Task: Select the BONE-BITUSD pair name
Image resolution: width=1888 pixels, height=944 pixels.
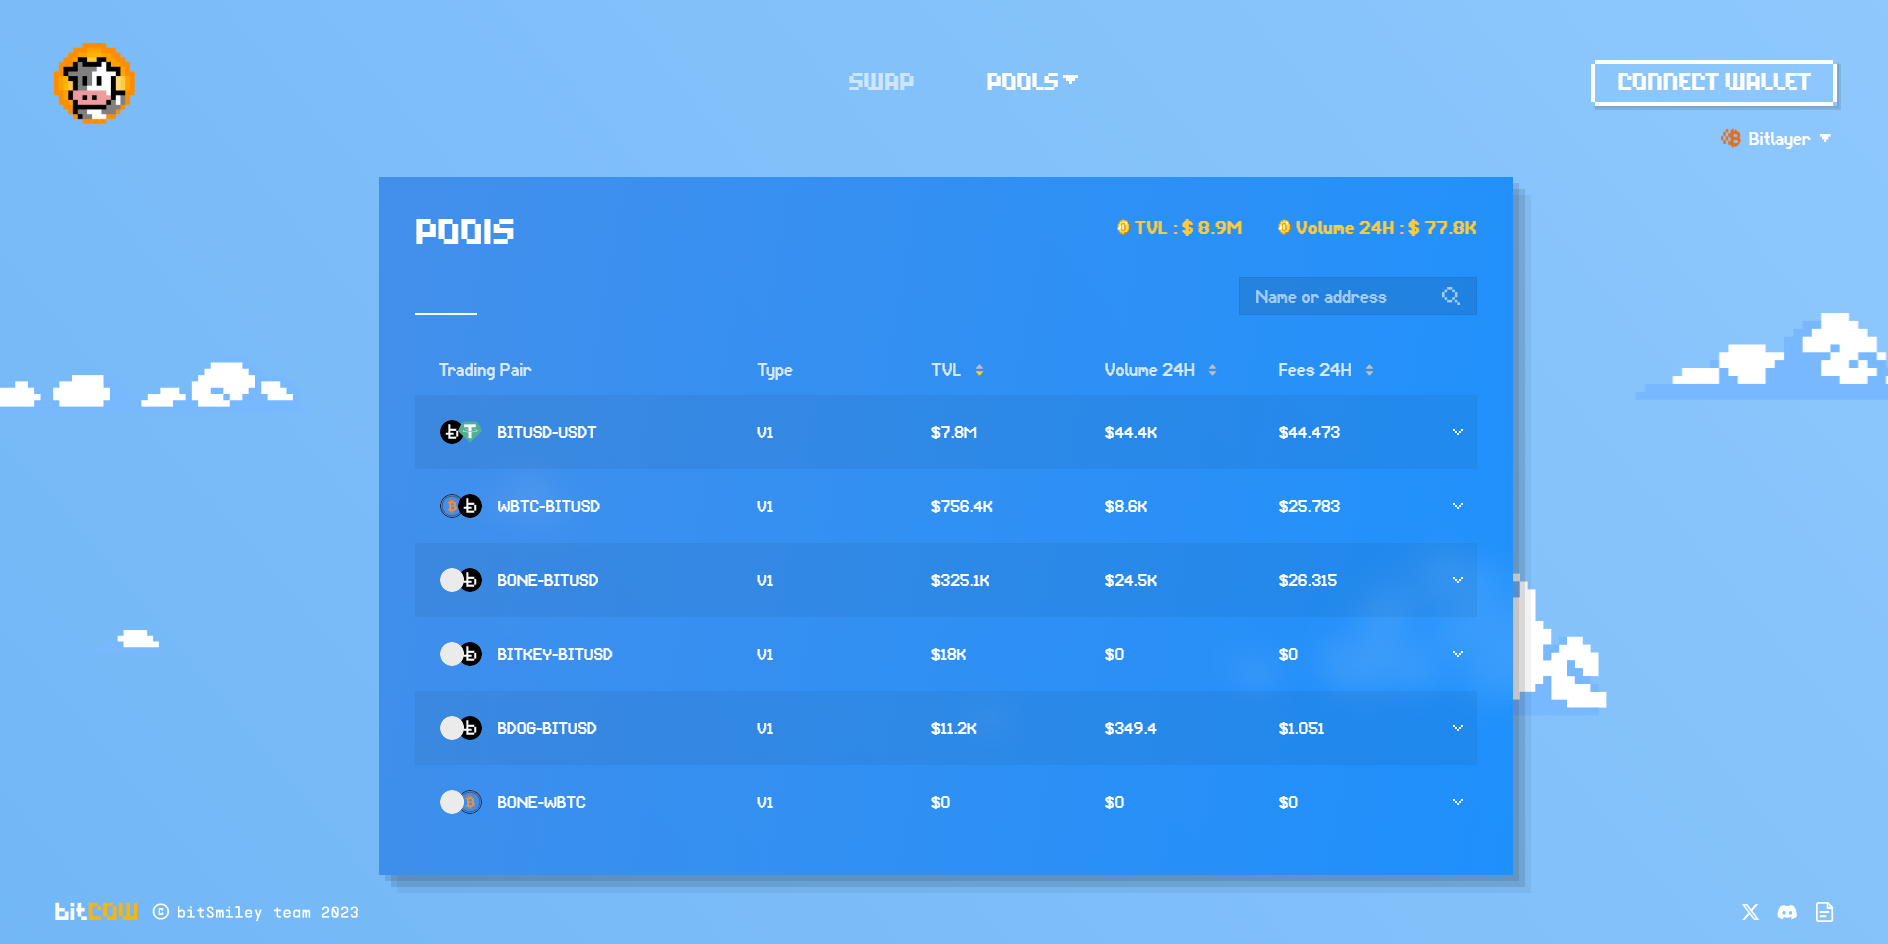Action: point(547,580)
